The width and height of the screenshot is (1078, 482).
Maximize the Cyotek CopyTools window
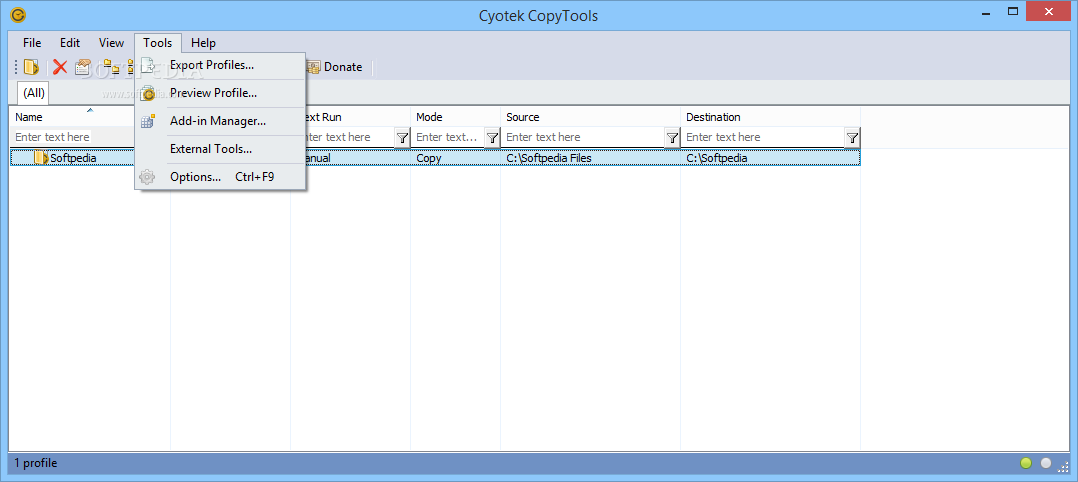(1012, 12)
